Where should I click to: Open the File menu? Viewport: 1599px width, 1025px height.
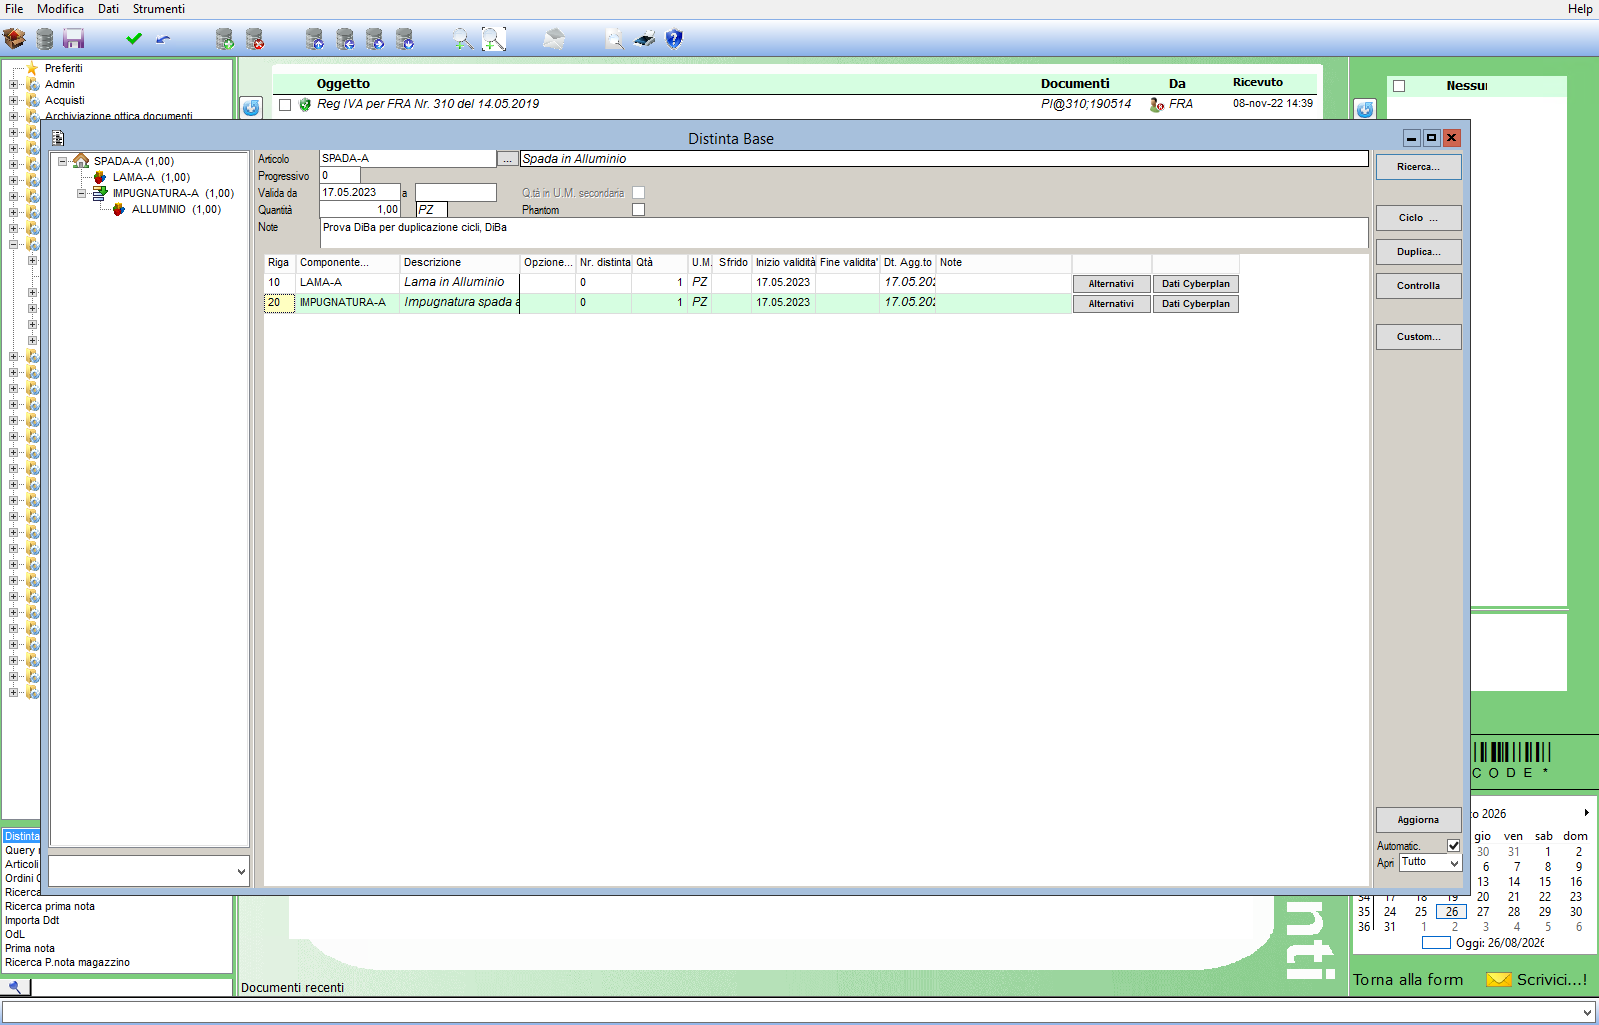click(x=14, y=9)
